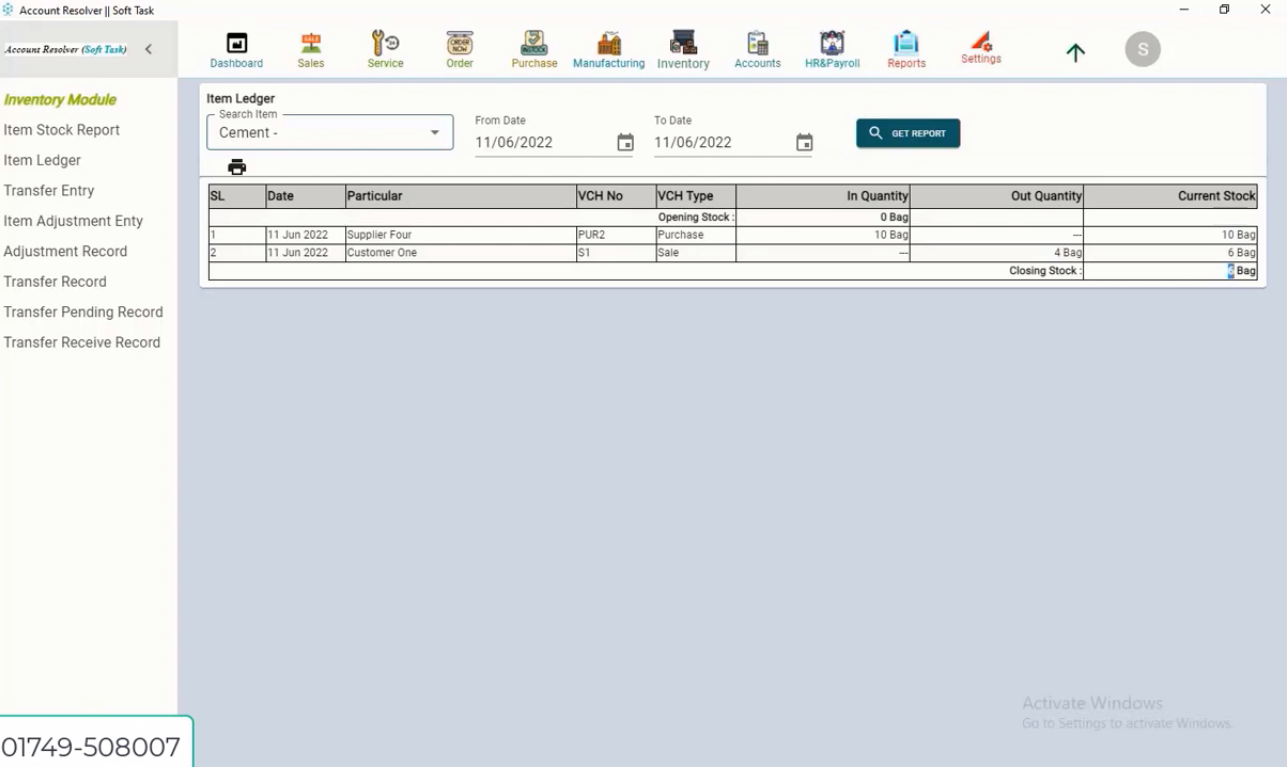Select the Manufacturing module icon
Viewport: 1287px width, 767px height.
(608, 48)
